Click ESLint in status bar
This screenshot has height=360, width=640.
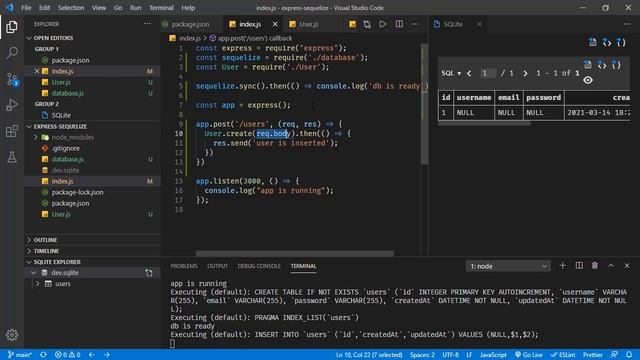(x=563, y=355)
